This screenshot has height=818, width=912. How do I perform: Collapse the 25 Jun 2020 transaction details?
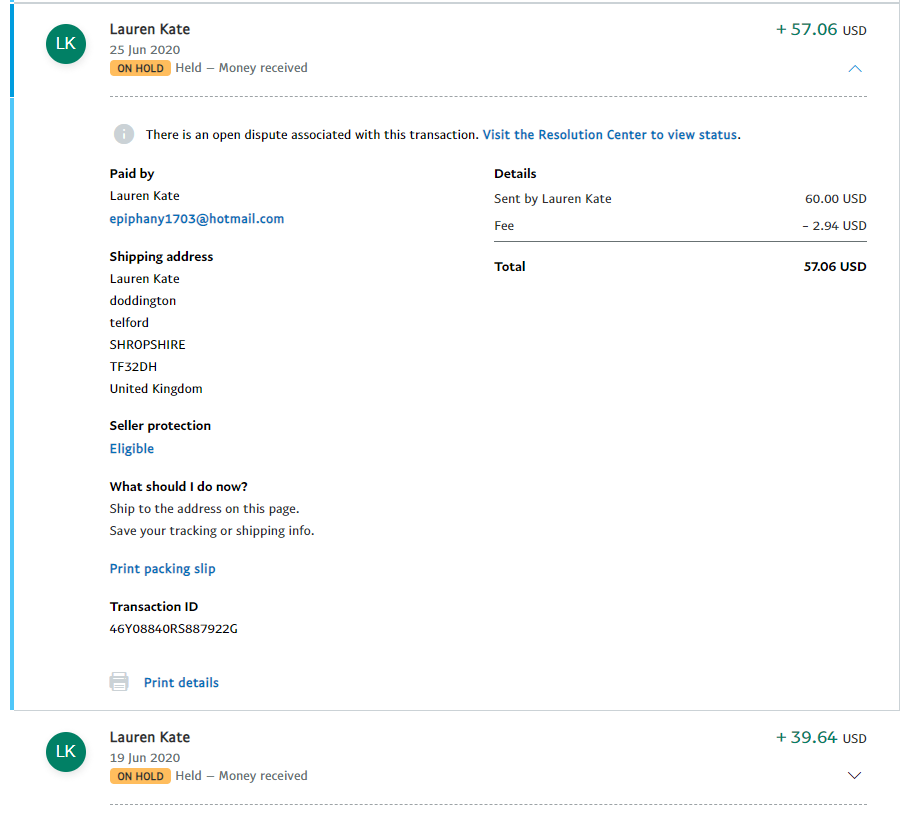pos(854,69)
